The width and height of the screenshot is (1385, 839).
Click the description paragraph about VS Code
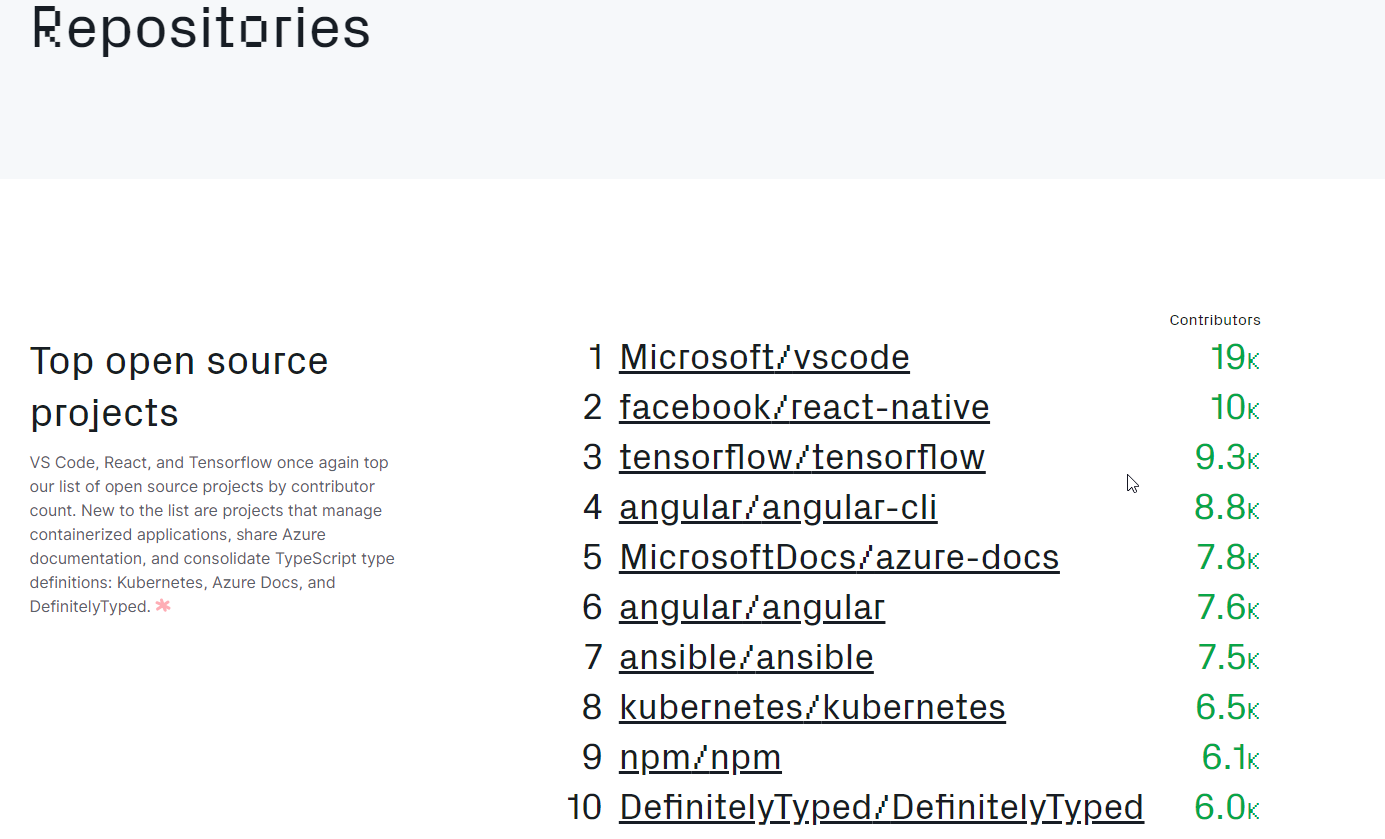[212, 534]
